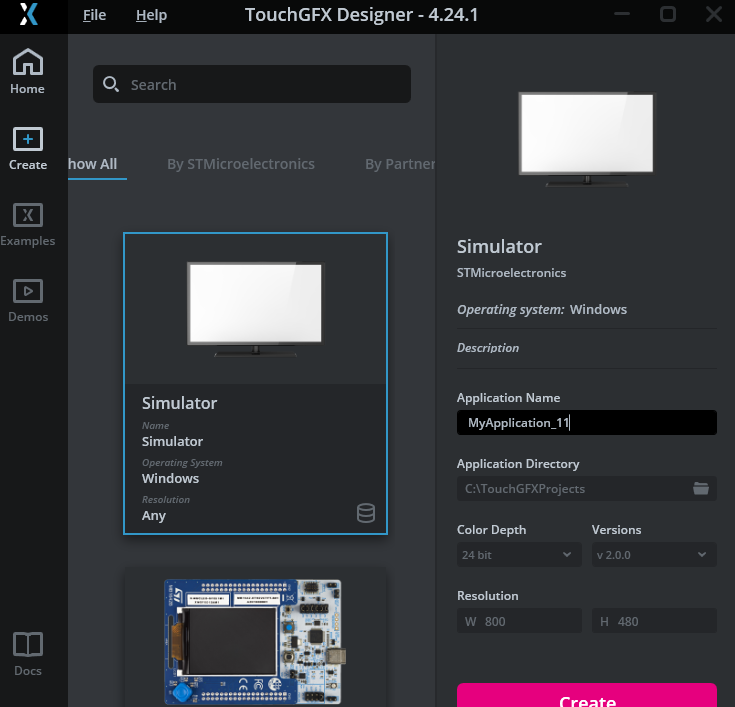The width and height of the screenshot is (735, 707).
Task: Click the Application Directory path field
Action: (586, 489)
